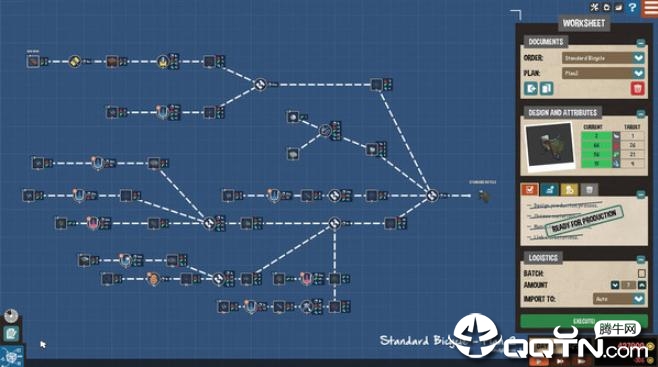Decrease the Amount value
Viewport: 658px width, 367px height.
[615, 285]
